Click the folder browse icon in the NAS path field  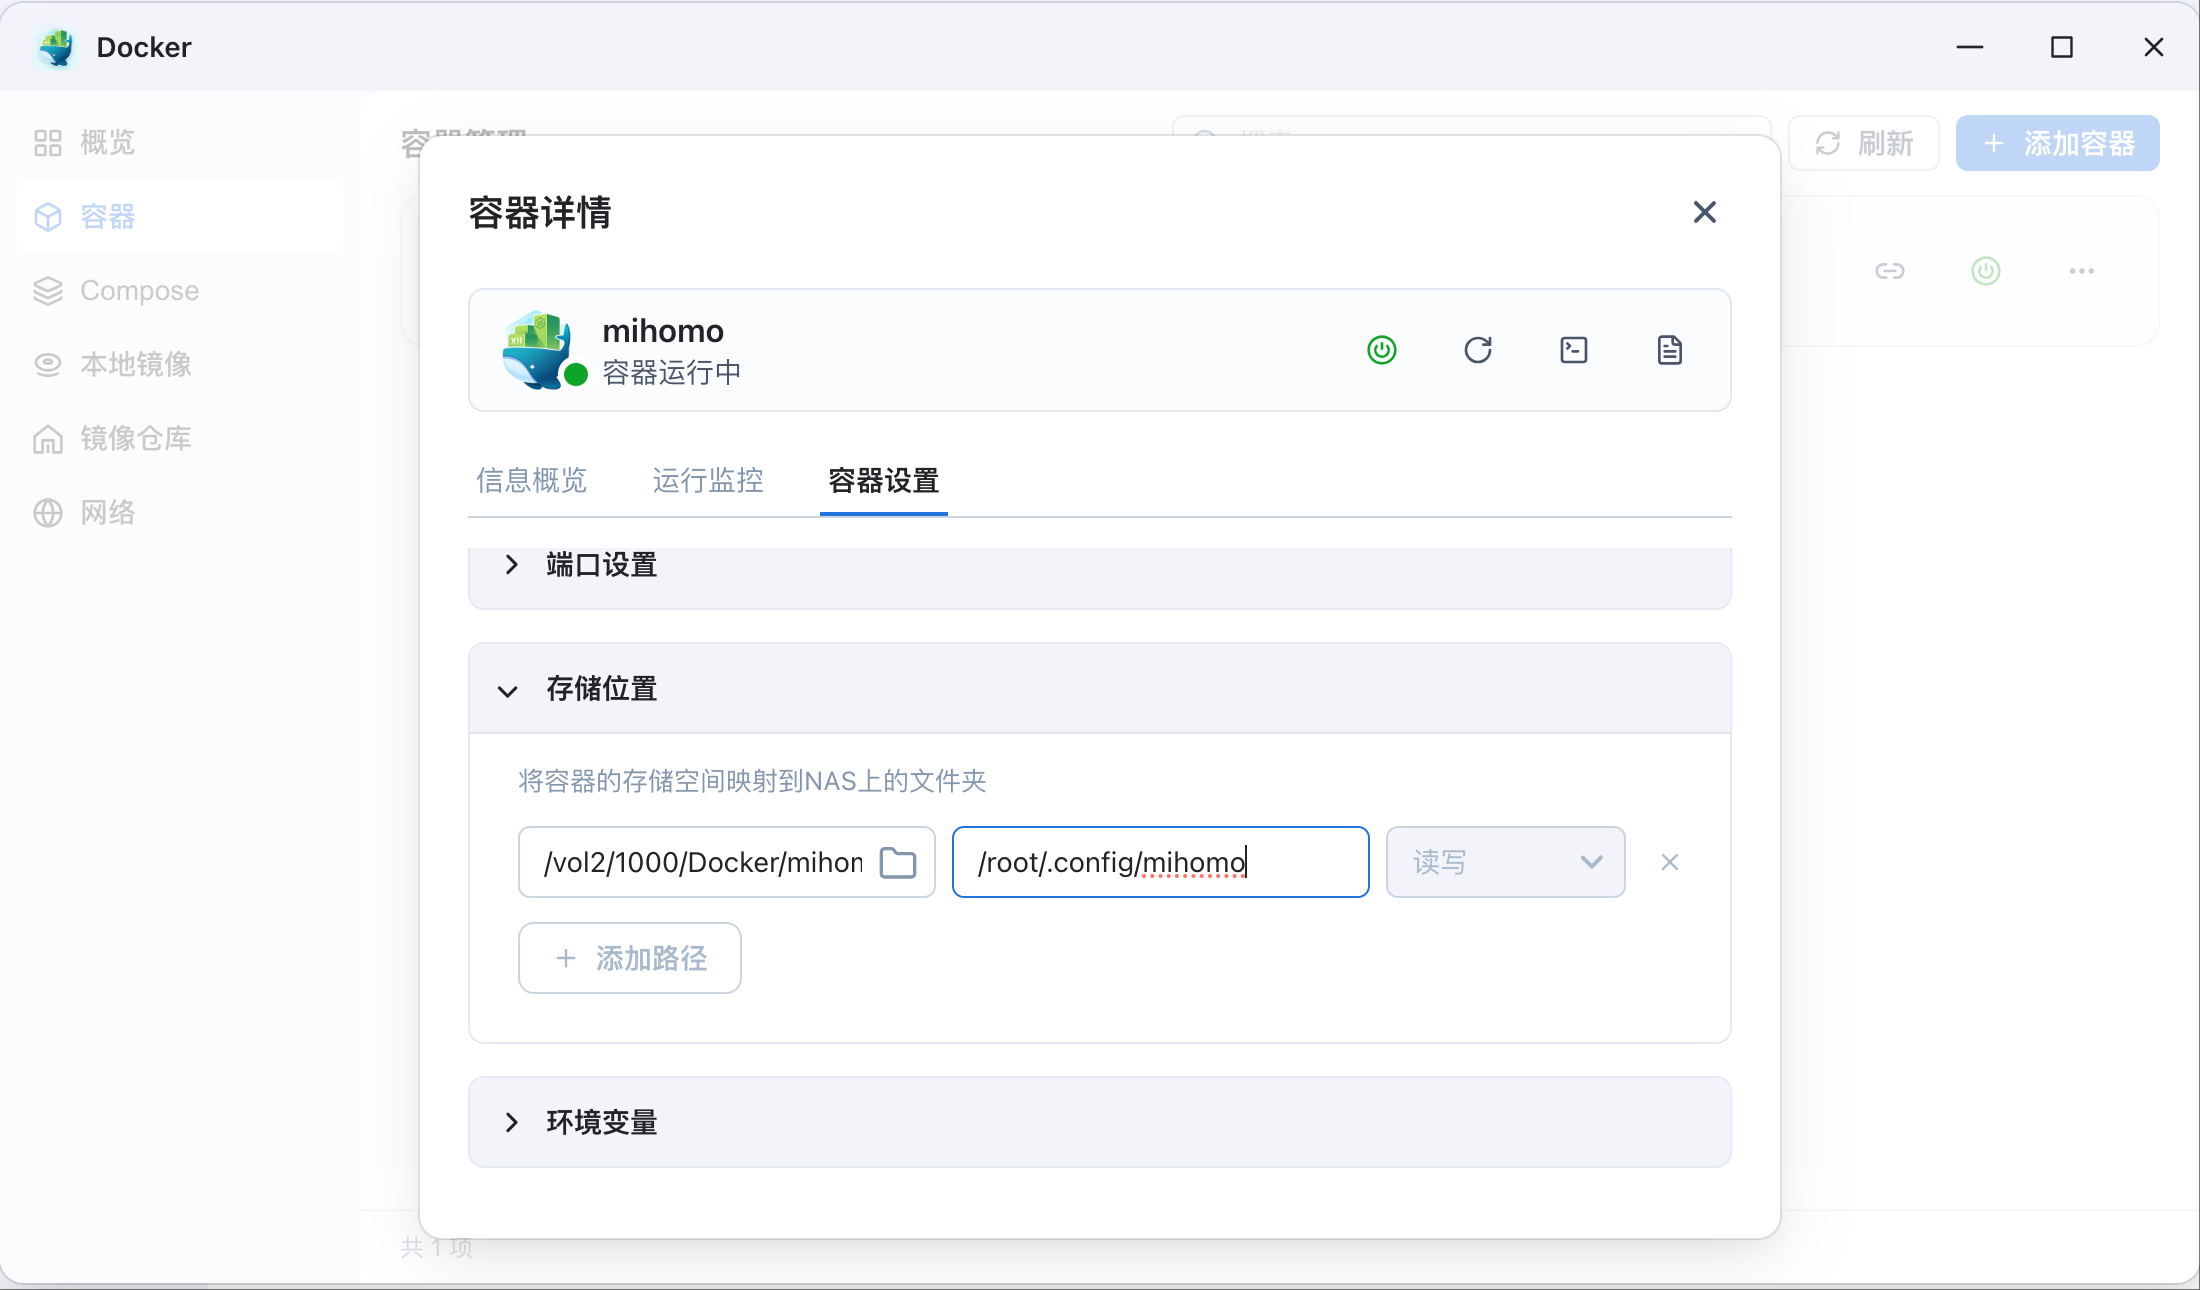click(897, 862)
